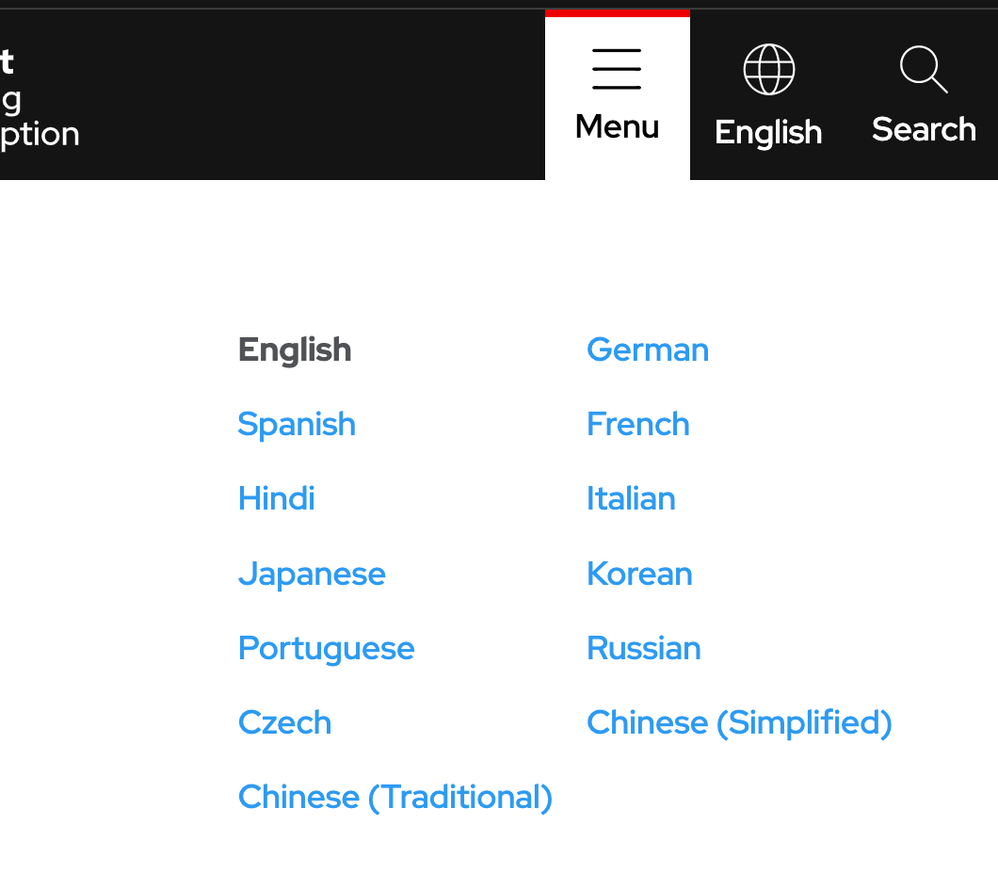Click the hamburger menu icon
Screen dimensions: 998x876
tap(617, 69)
